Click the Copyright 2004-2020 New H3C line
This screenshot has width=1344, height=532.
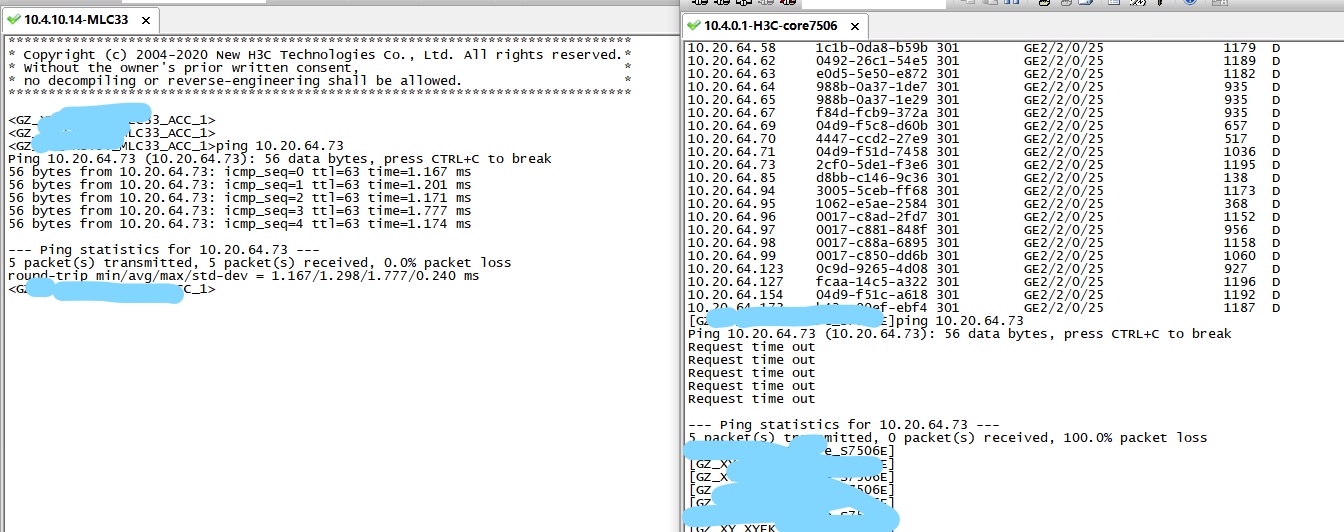coord(320,55)
